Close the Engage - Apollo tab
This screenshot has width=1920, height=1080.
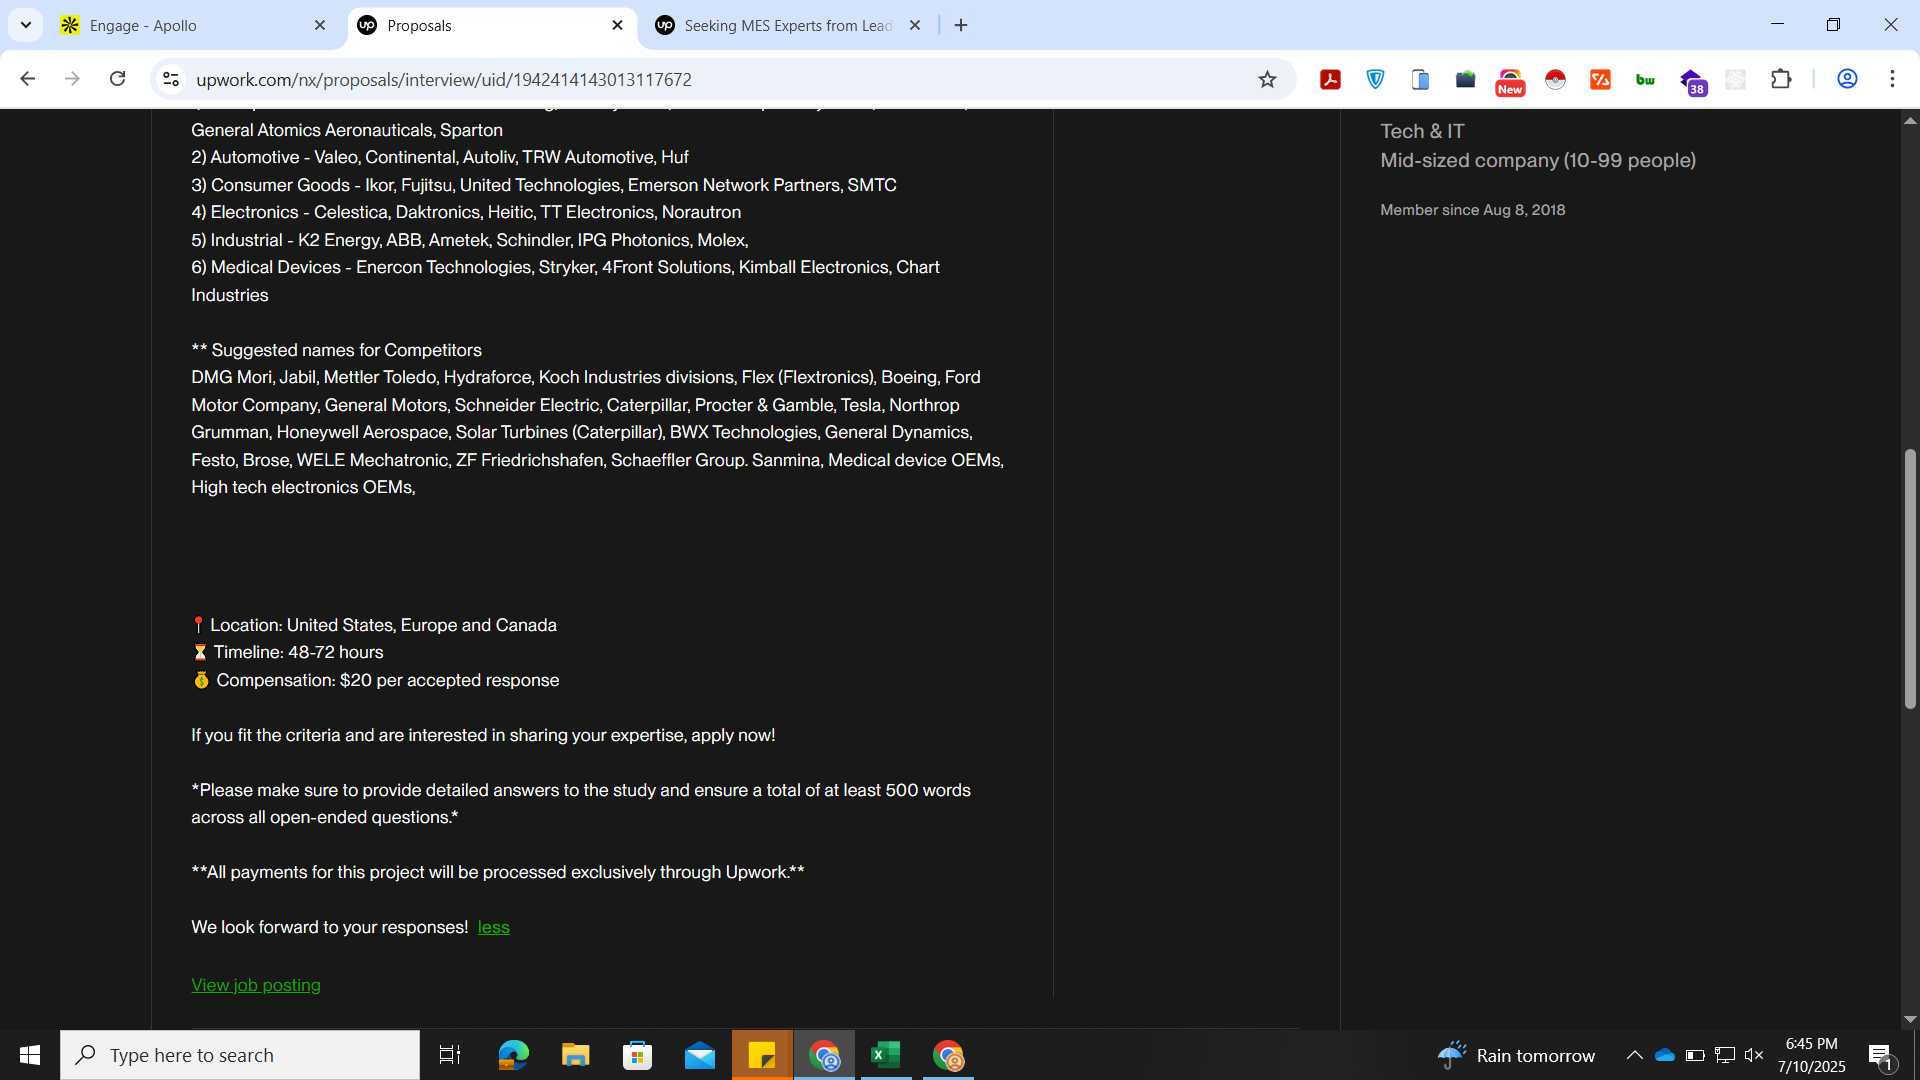click(320, 25)
